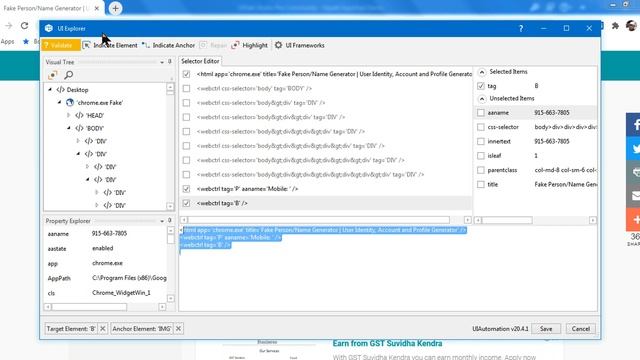Open Chrome extensions puzzle icon
Screen dimensions: 640x360
coord(615,26)
